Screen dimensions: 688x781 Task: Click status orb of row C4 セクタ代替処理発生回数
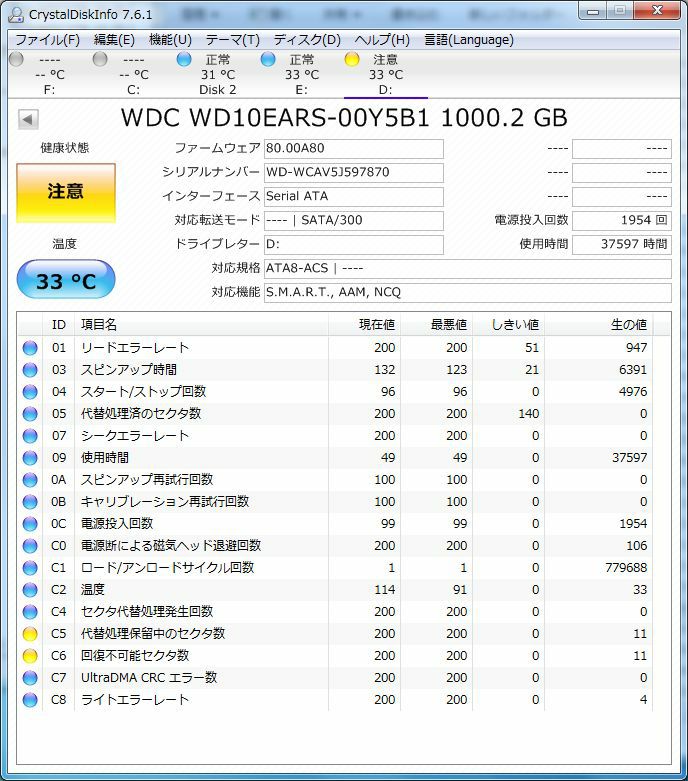click(x=30, y=612)
